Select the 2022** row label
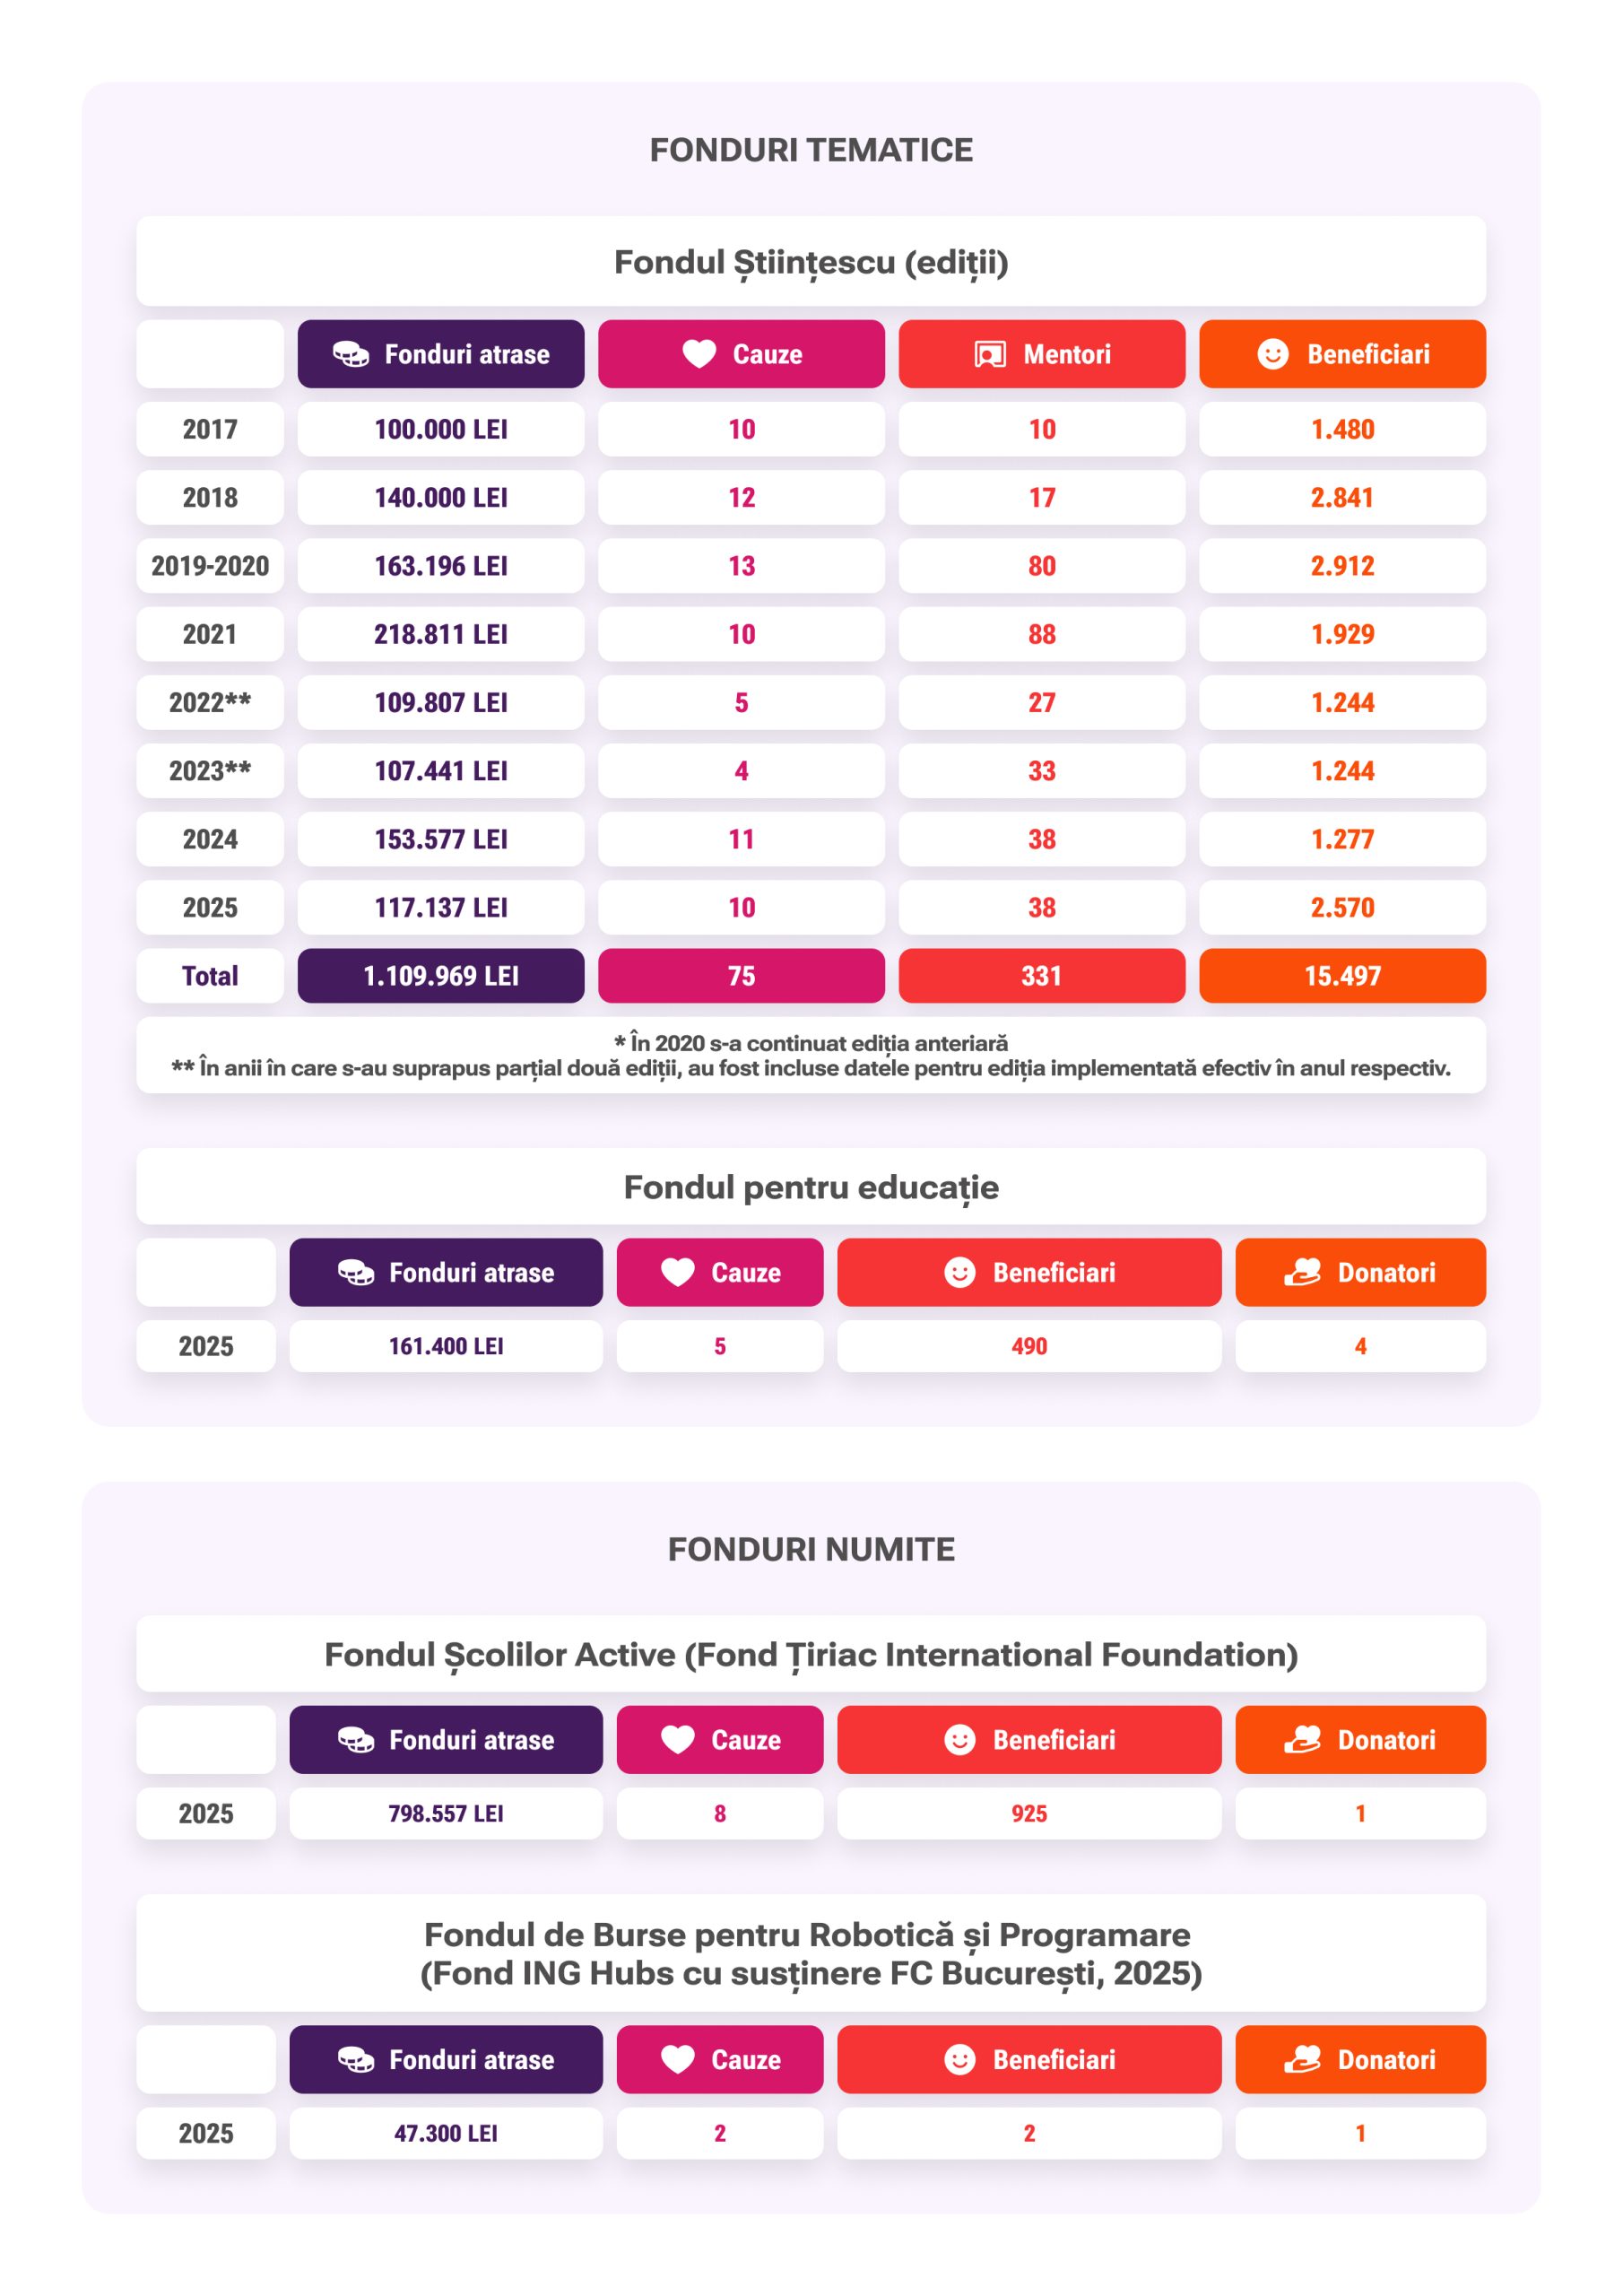The height and width of the screenshot is (2296, 1623). coord(210,702)
